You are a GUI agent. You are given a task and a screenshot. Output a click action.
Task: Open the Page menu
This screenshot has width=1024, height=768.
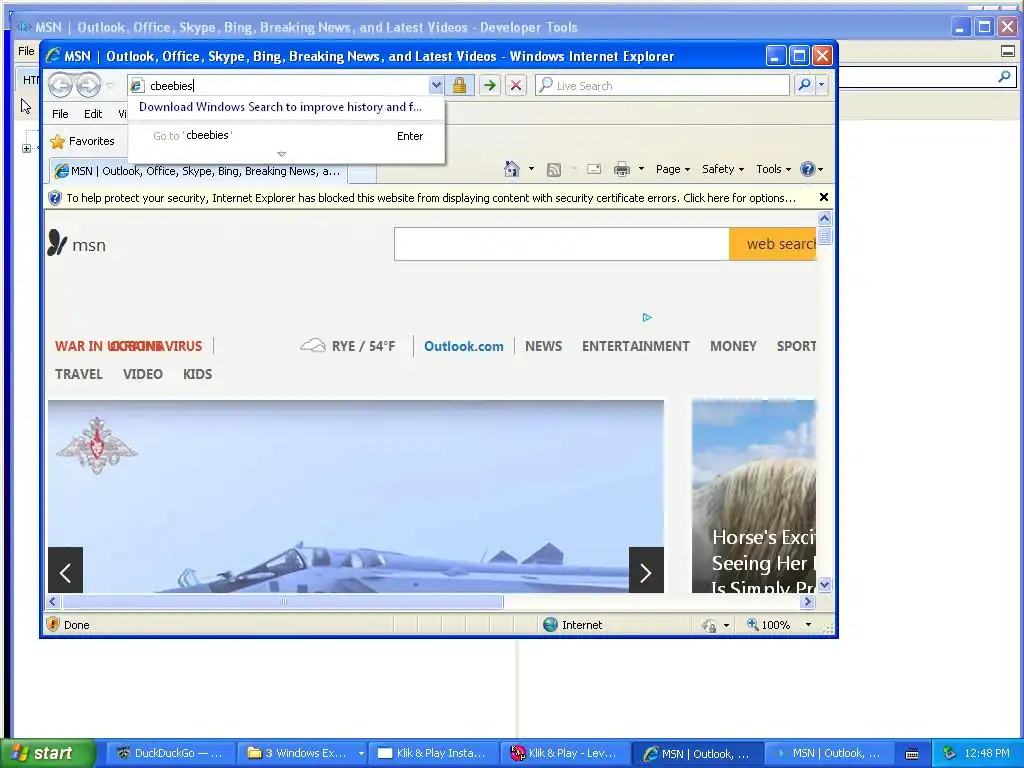click(x=673, y=169)
